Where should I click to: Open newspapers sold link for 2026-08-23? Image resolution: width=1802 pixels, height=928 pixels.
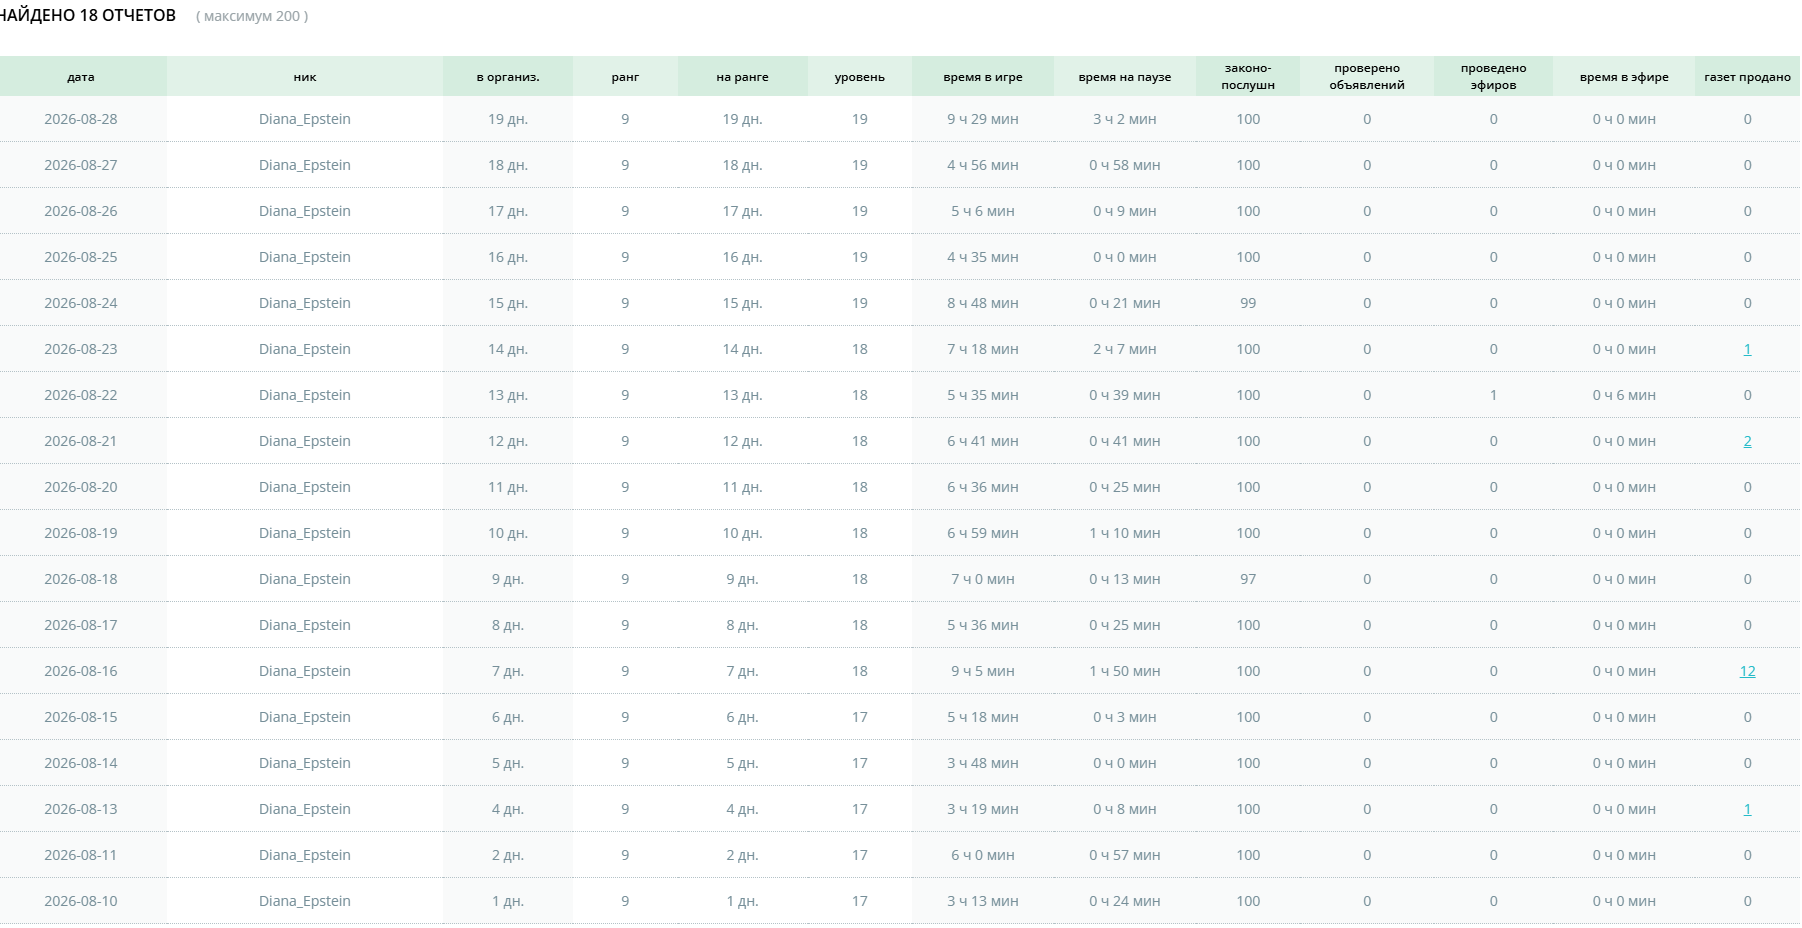pyautogui.click(x=1747, y=349)
